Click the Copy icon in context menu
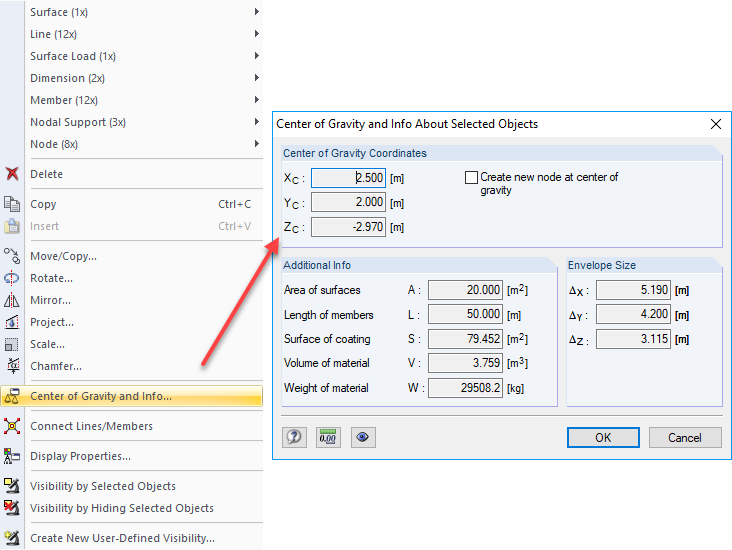Screen dimensions: 732x550 [12, 204]
